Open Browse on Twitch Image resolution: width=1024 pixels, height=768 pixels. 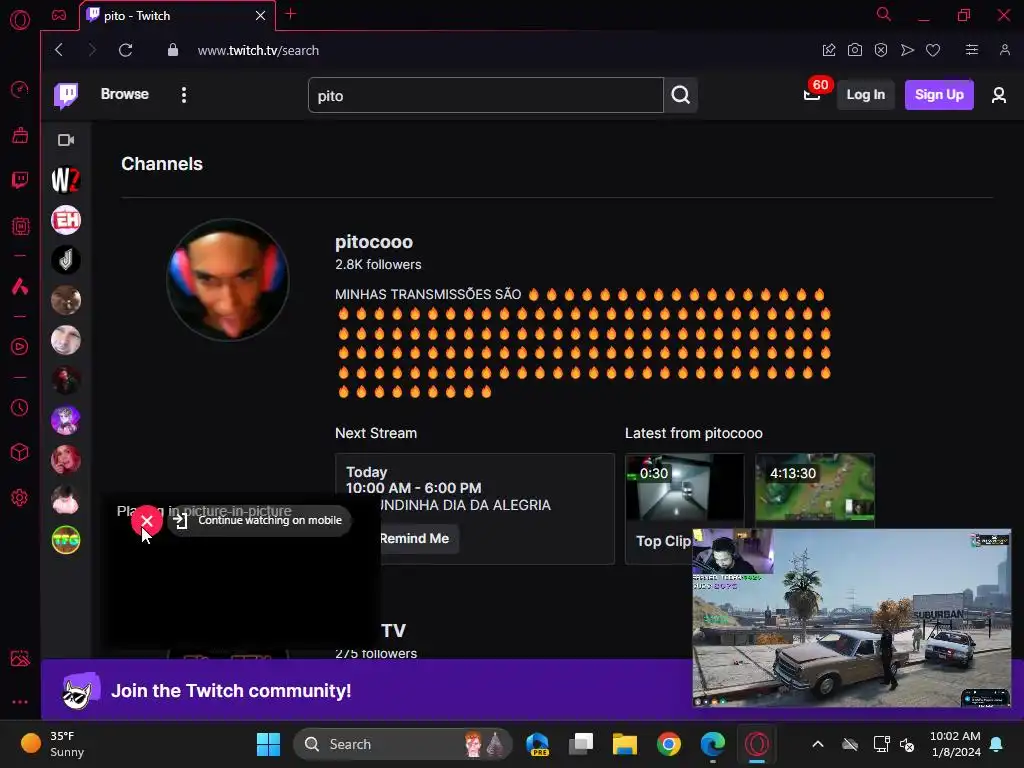tap(125, 94)
